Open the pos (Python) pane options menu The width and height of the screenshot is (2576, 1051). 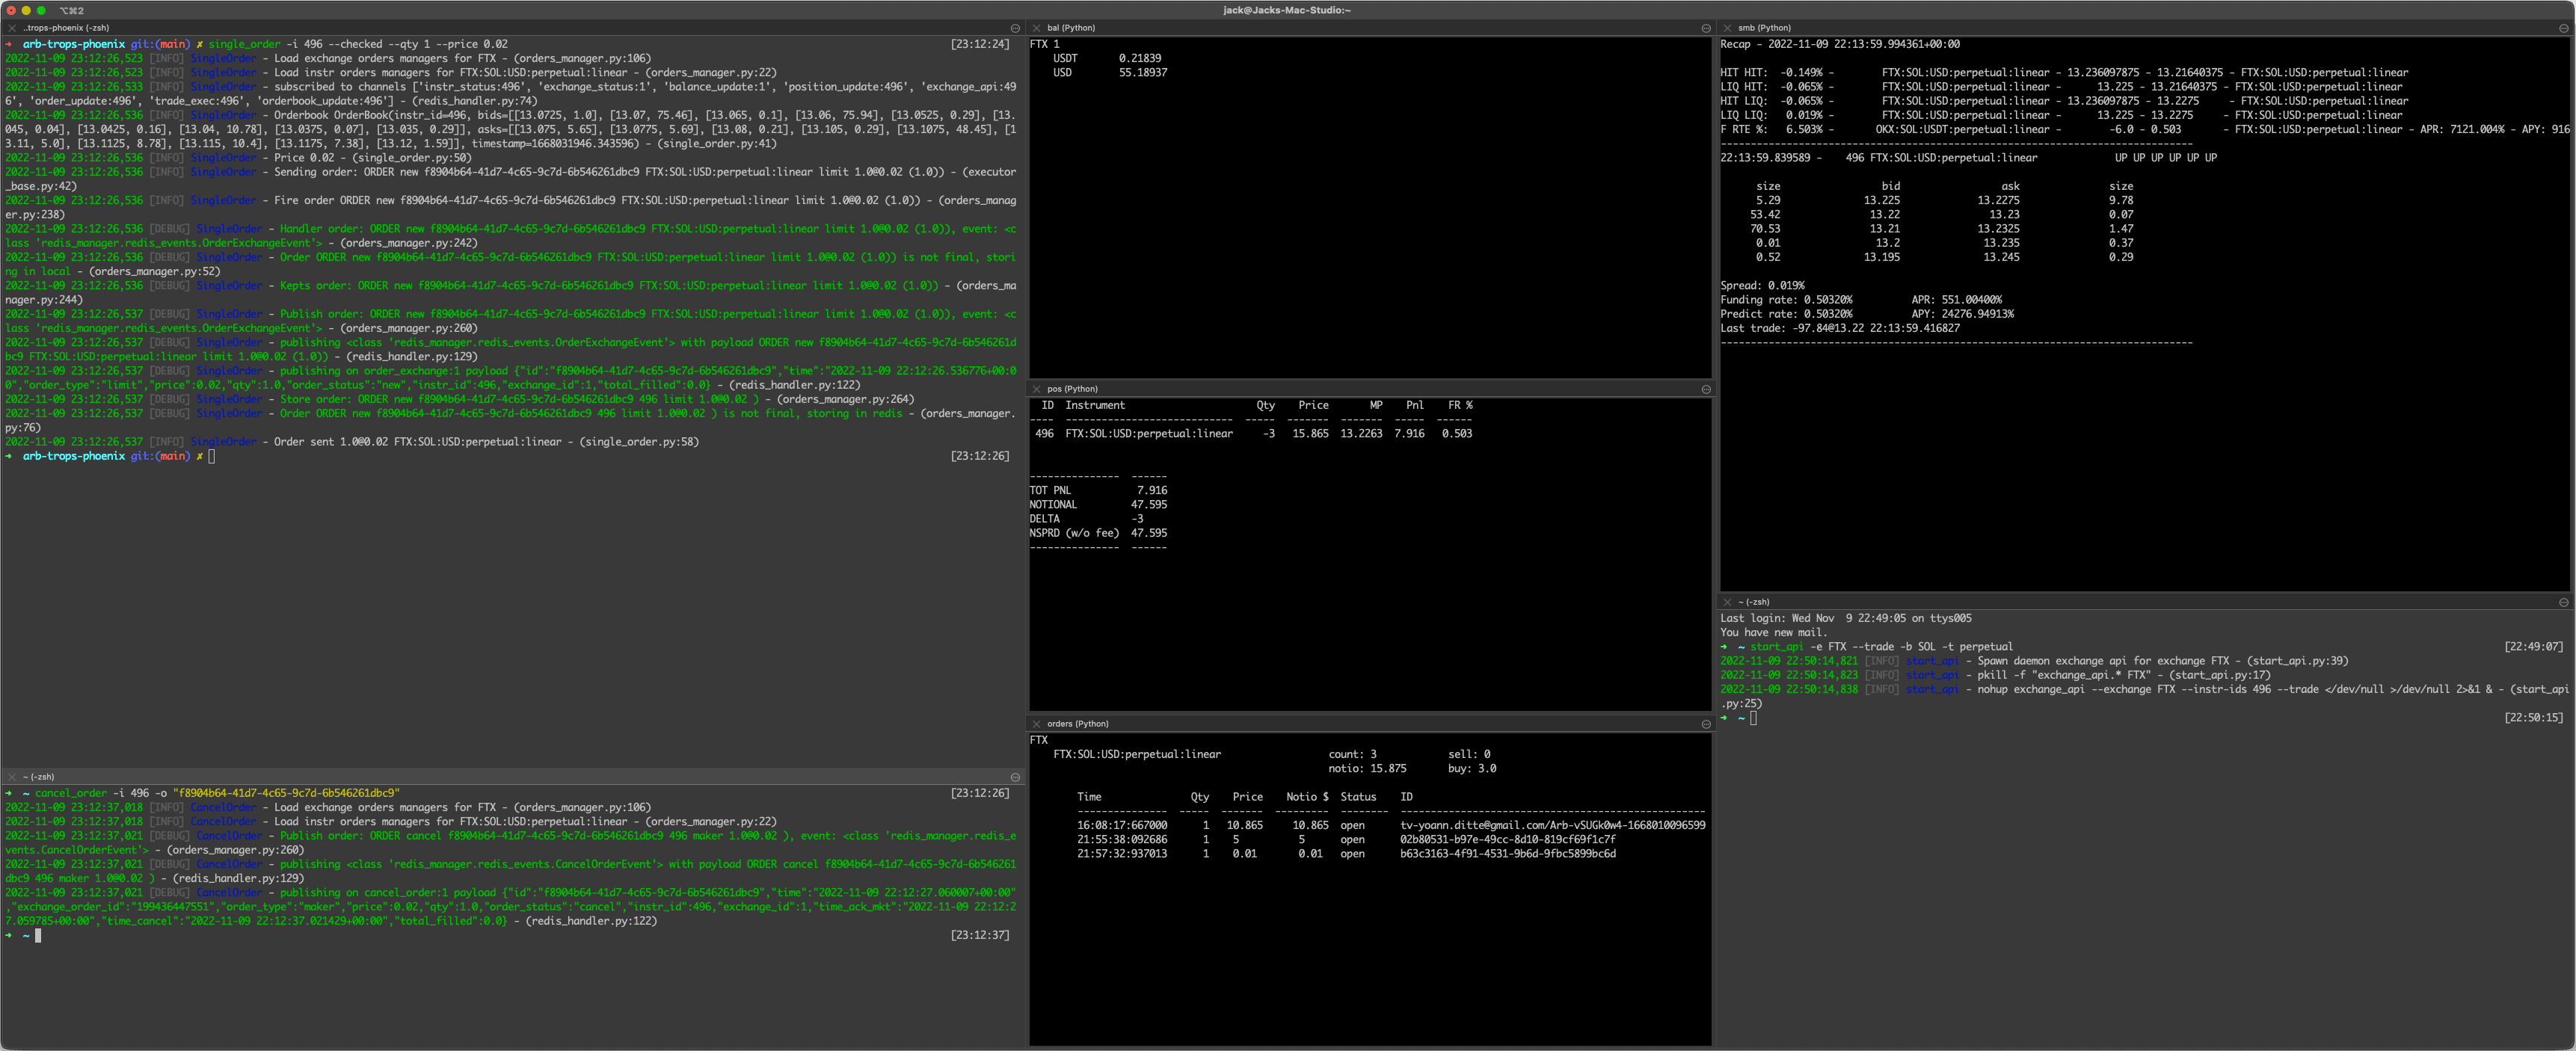1706,389
